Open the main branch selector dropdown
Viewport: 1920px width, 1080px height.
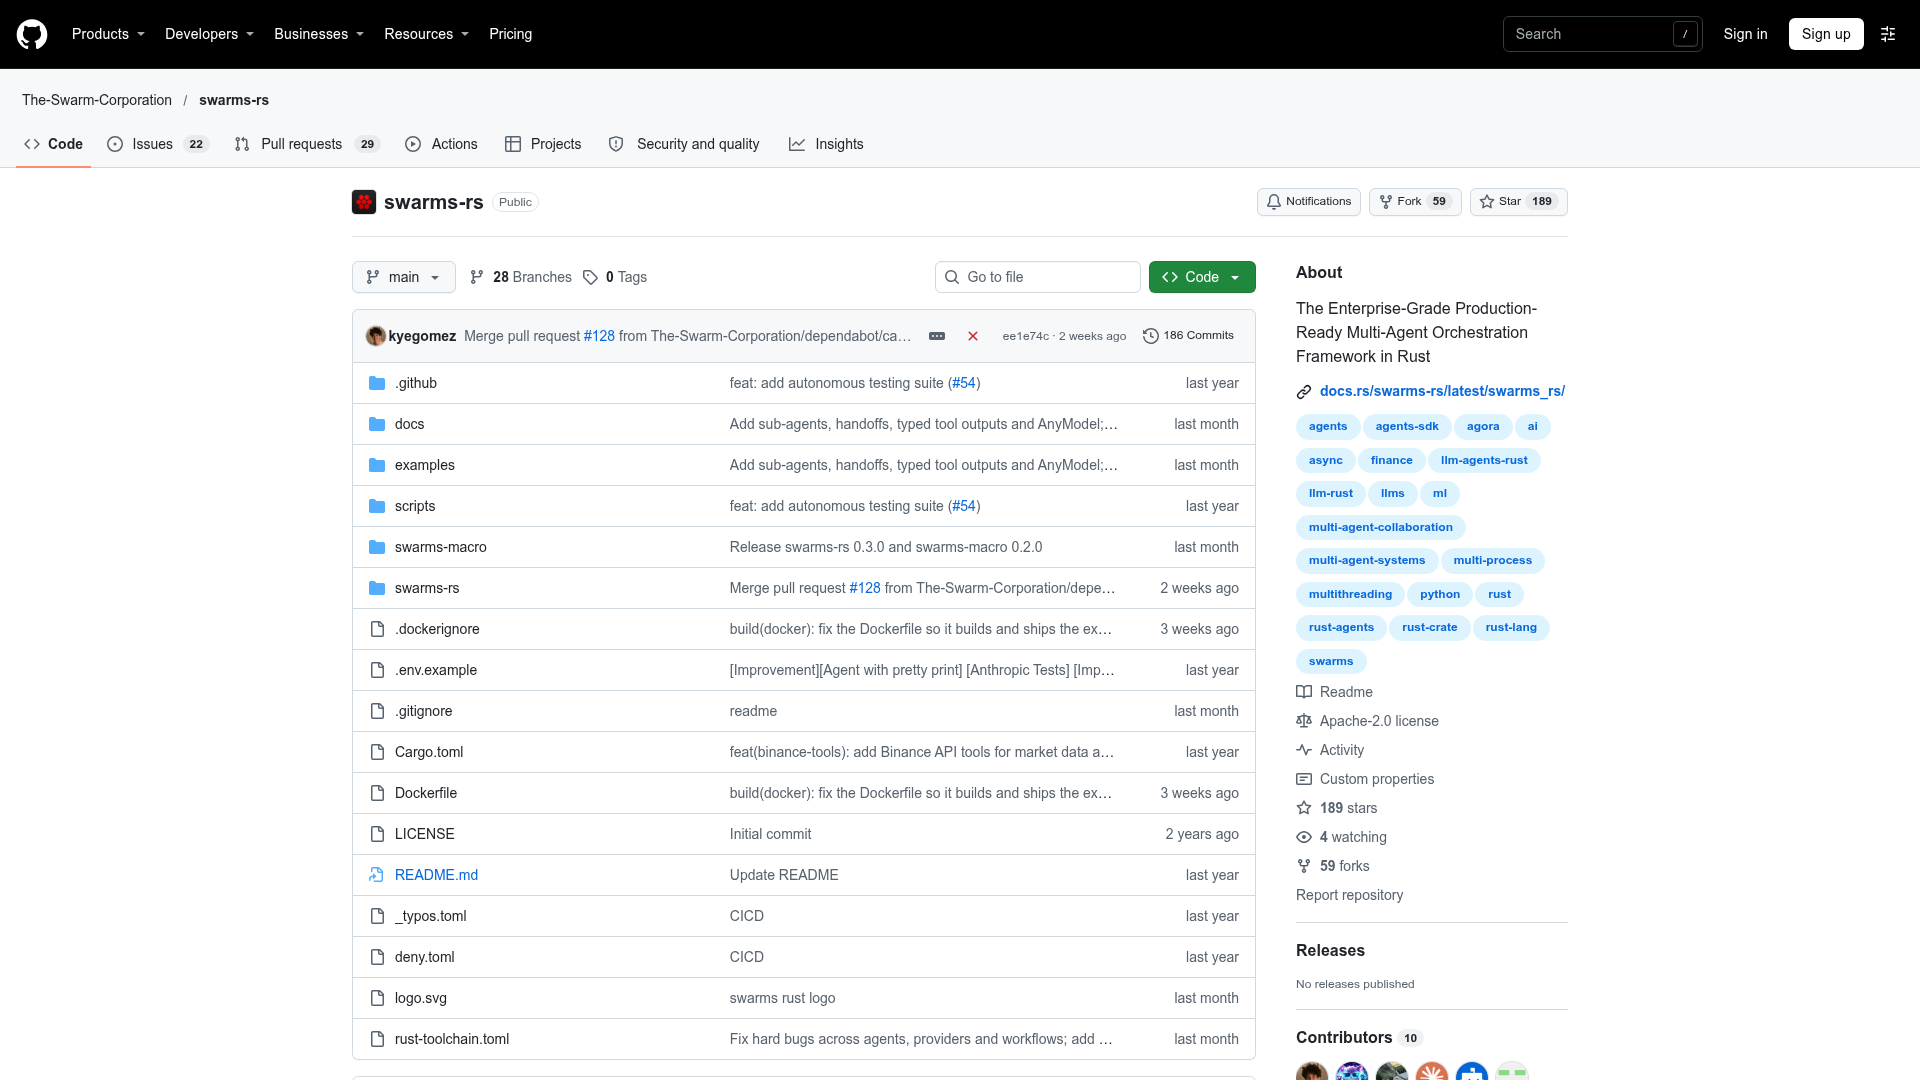[404, 277]
